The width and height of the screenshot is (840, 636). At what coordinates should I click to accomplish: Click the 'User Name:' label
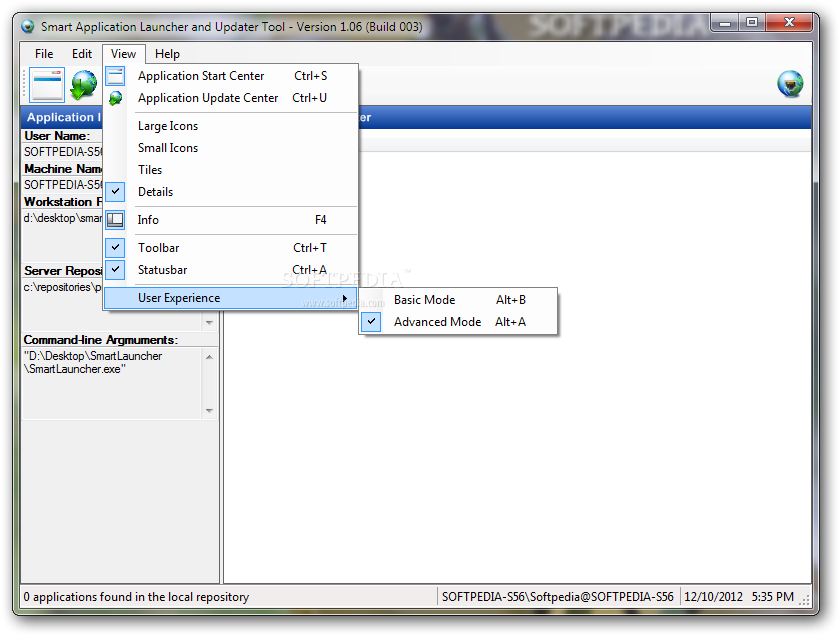[x=57, y=136]
